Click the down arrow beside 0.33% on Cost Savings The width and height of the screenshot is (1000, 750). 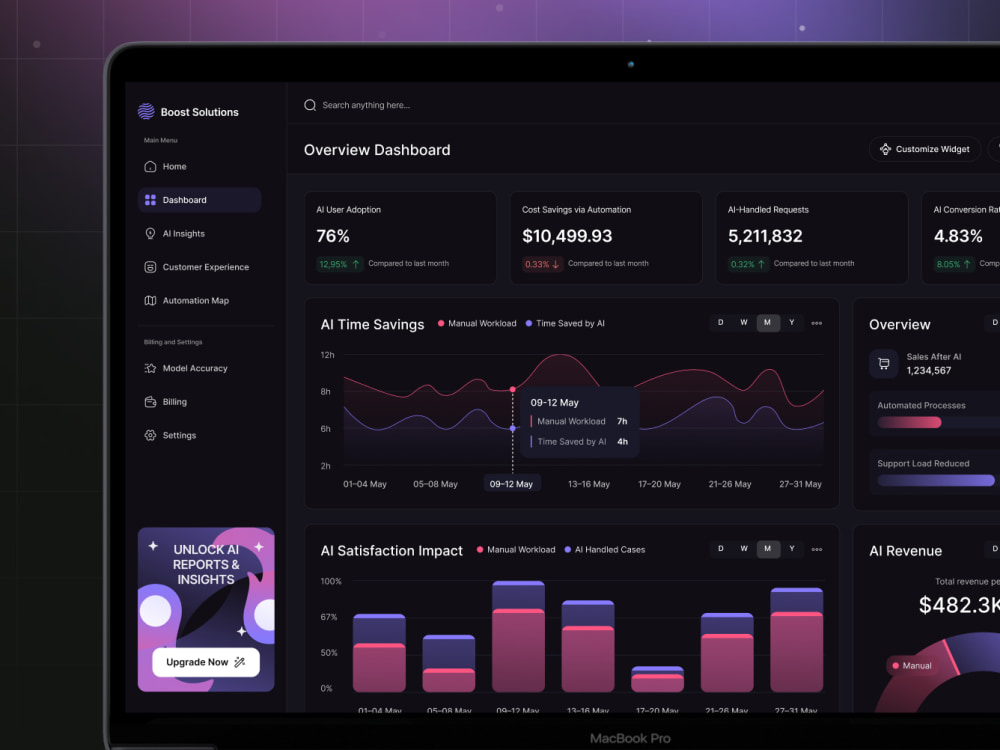point(555,264)
